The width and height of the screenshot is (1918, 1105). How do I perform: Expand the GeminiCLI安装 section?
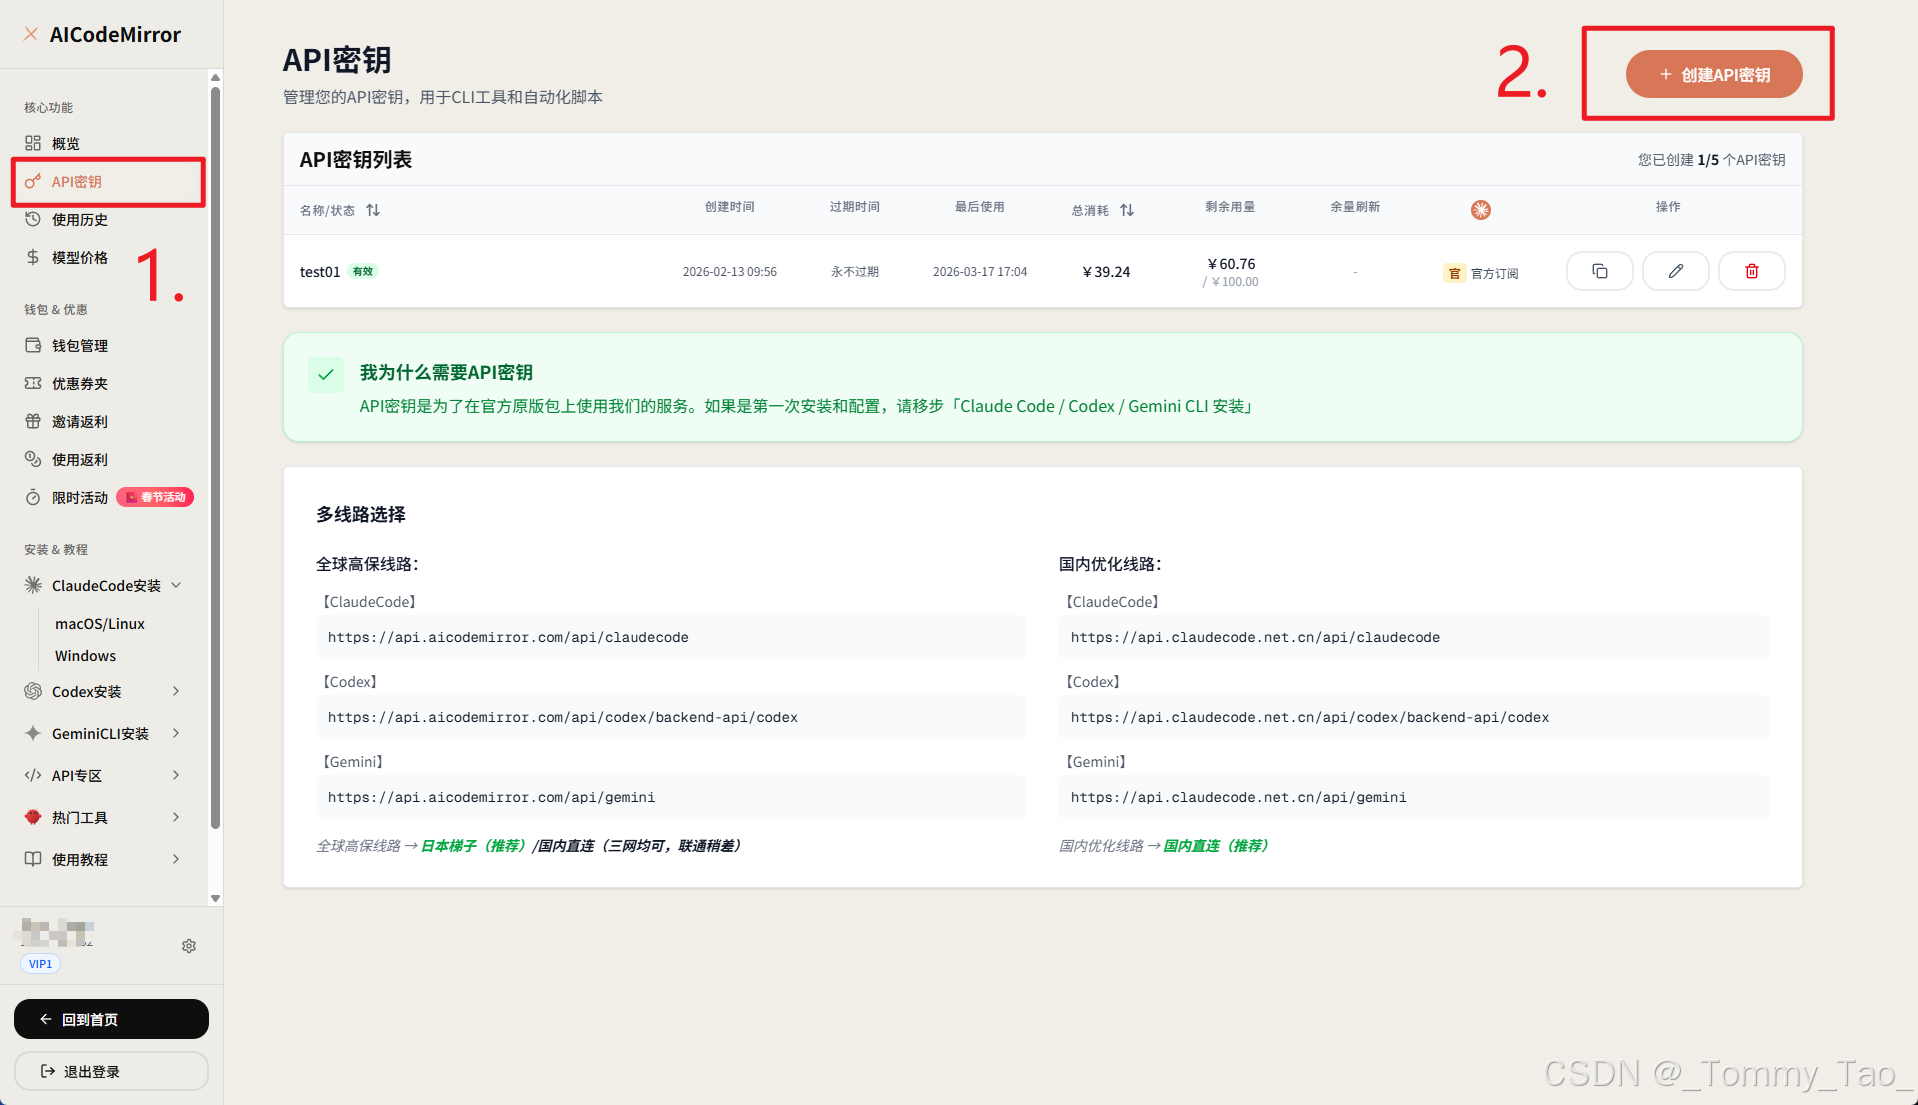tap(177, 733)
